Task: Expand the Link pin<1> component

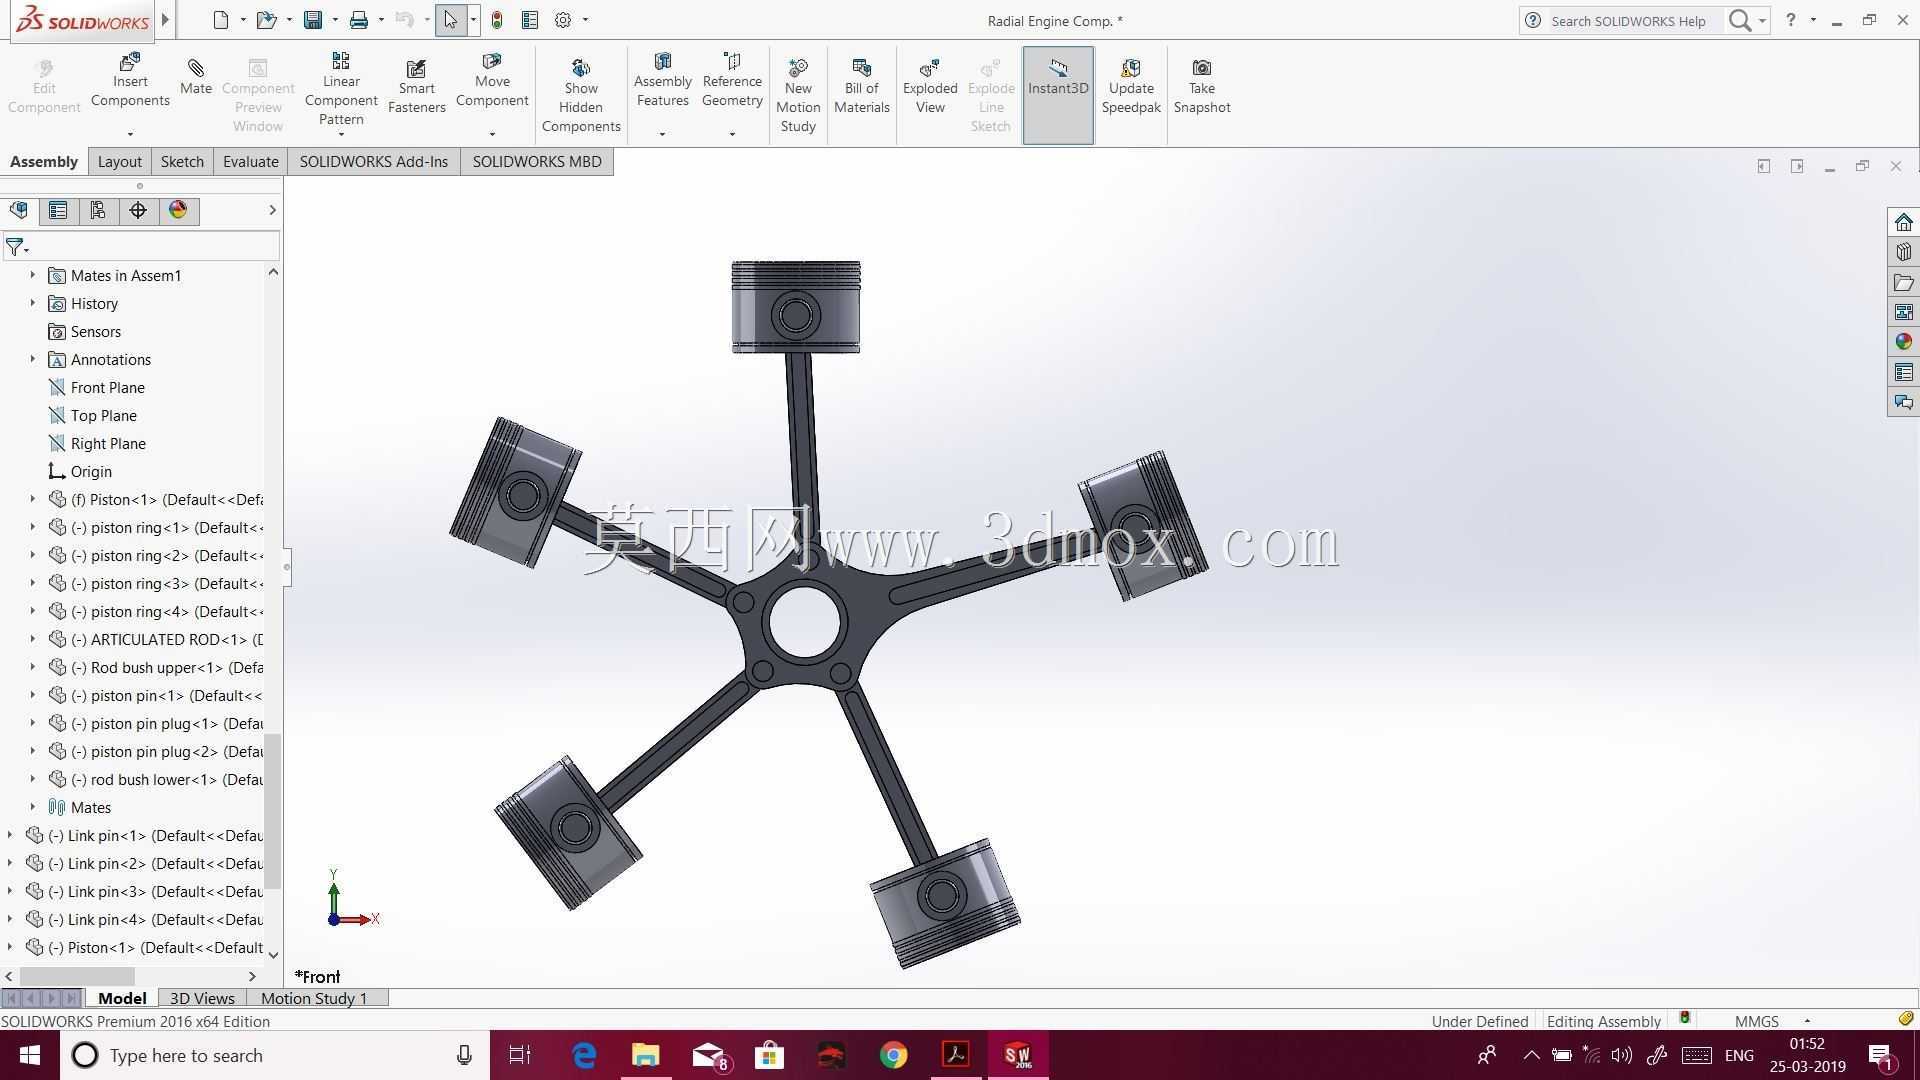Action: coord(10,835)
